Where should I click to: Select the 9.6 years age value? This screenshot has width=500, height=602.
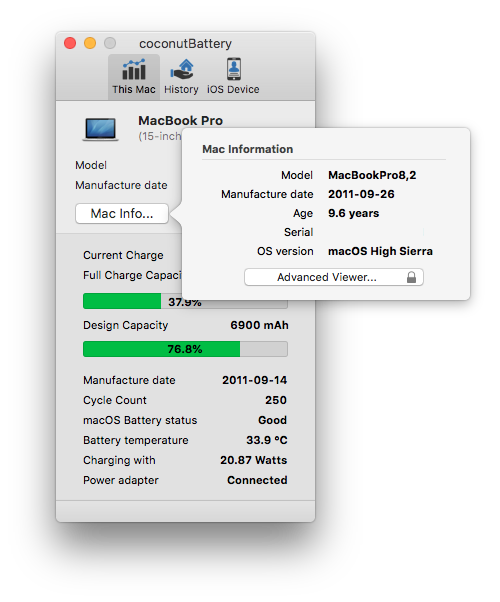[x=353, y=213]
